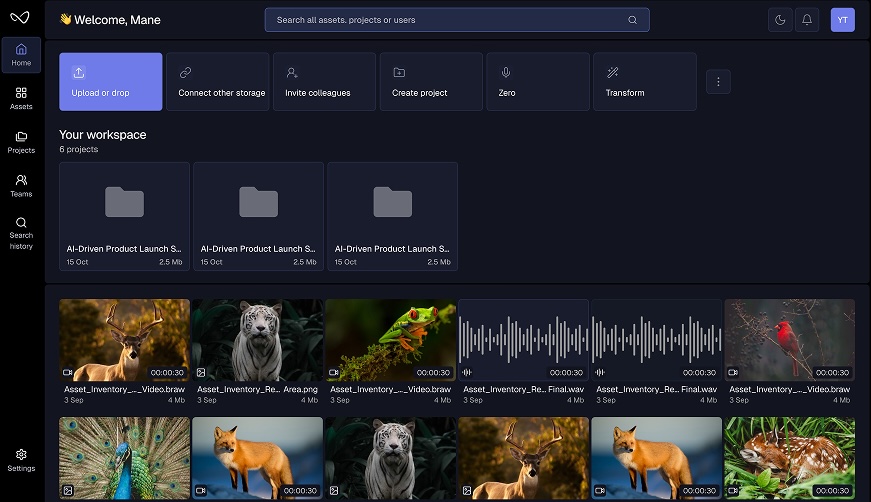Click image type icon on tiger thumbnail
Screen dimensions: 871x502
pyautogui.click(x=201, y=373)
